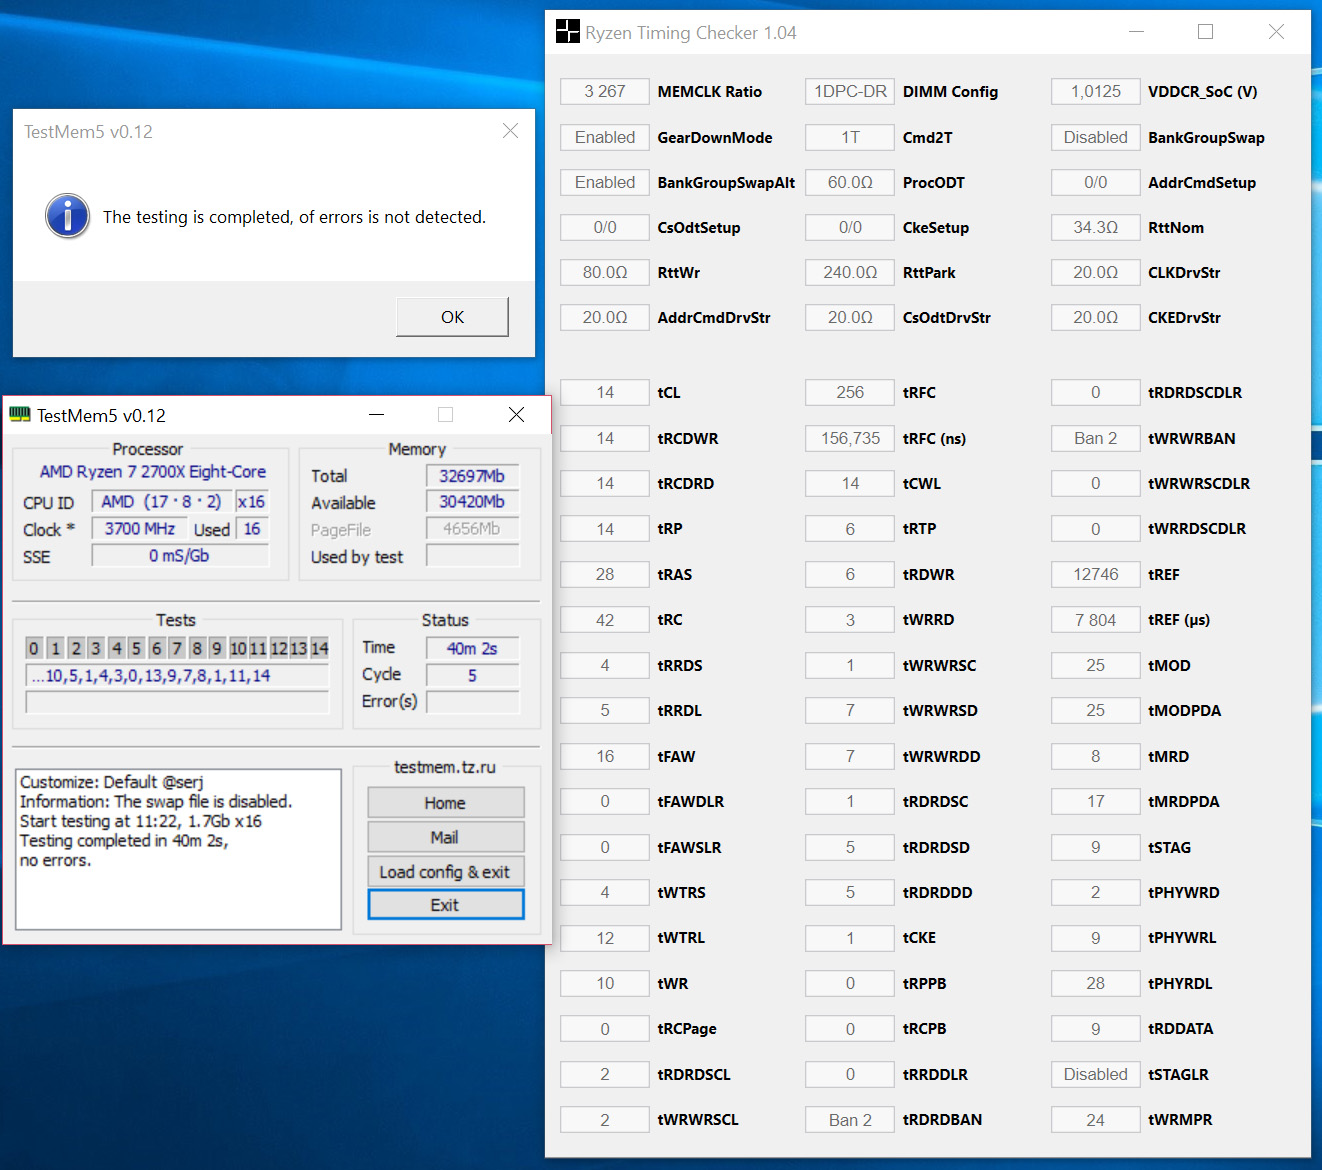Screen dimensions: 1322x1170
Task: Select the tWR value box showing 10
Action: coord(605,983)
